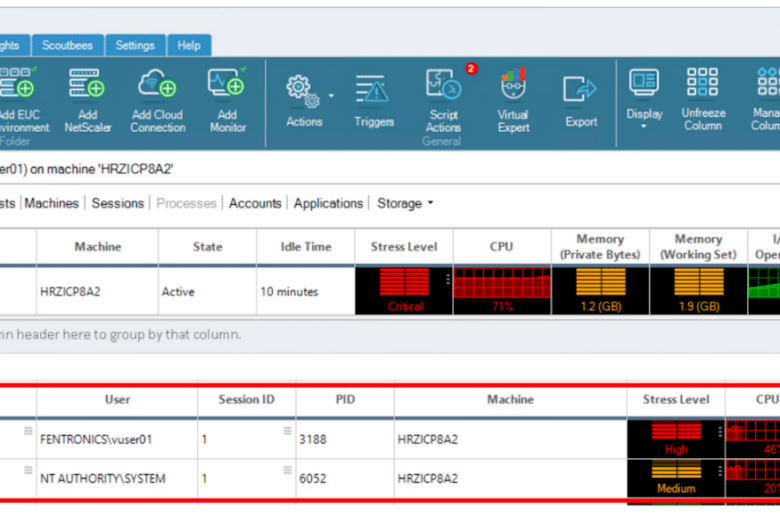
Task: Sort by State column header
Action: (x=207, y=247)
